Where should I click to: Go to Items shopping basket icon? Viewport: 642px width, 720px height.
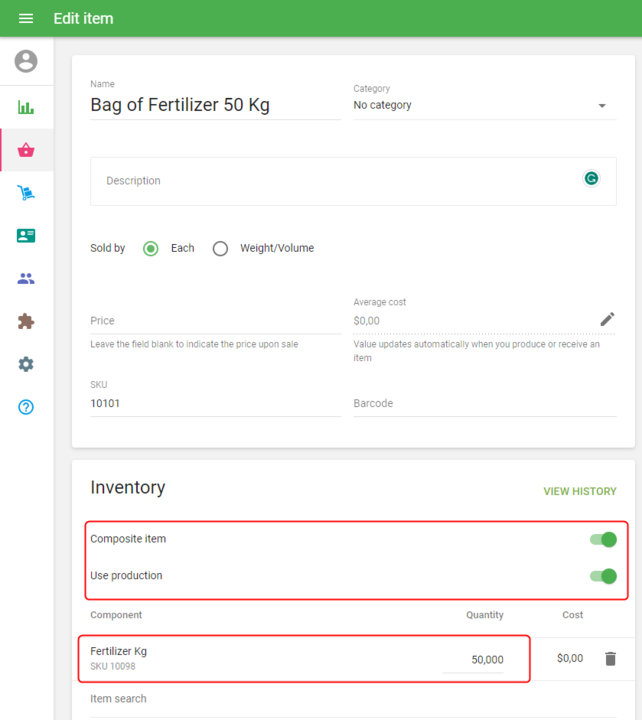(x=26, y=150)
